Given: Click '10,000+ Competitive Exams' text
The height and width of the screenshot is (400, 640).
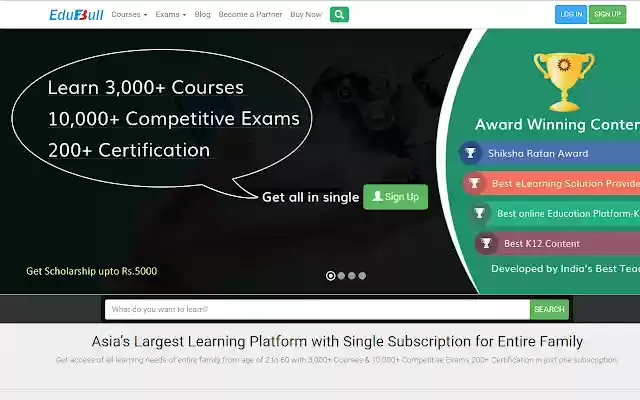Looking at the screenshot, I should tap(174, 119).
